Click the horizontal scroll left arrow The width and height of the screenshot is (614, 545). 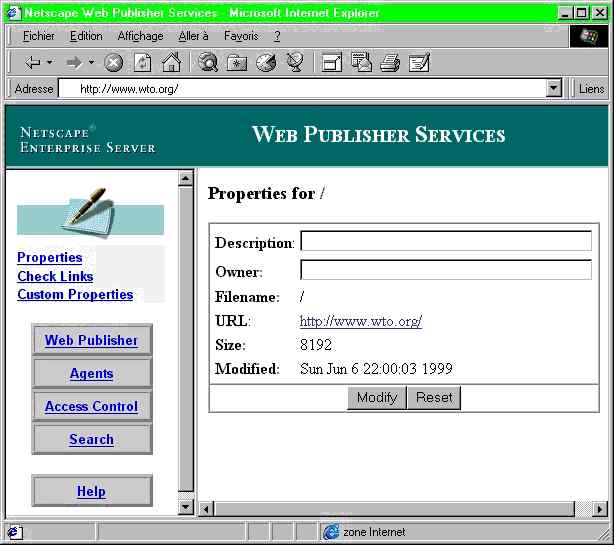coord(206,509)
